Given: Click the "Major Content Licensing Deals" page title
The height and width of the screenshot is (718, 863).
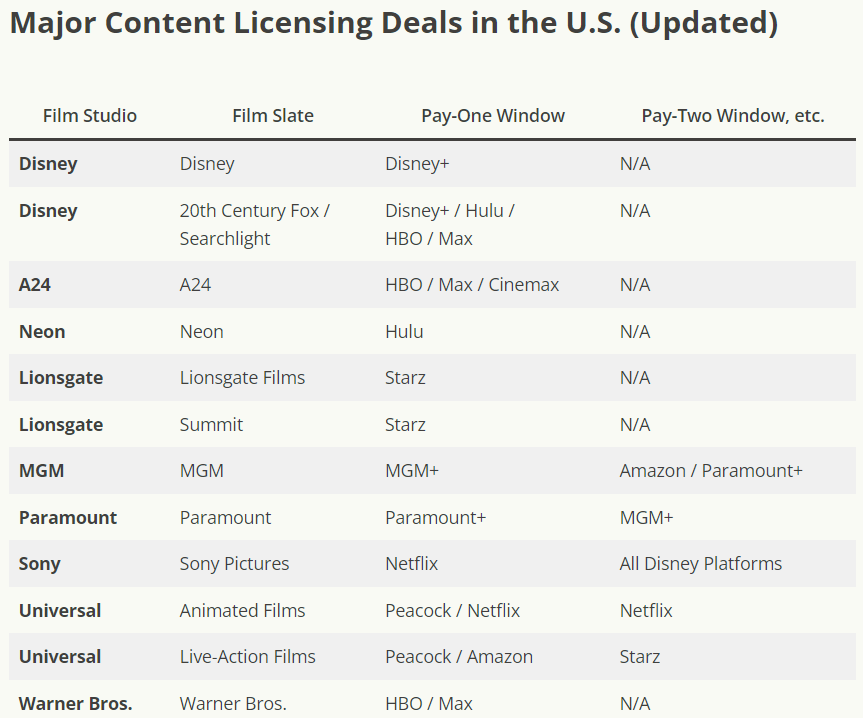Looking at the screenshot, I should click(393, 24).
